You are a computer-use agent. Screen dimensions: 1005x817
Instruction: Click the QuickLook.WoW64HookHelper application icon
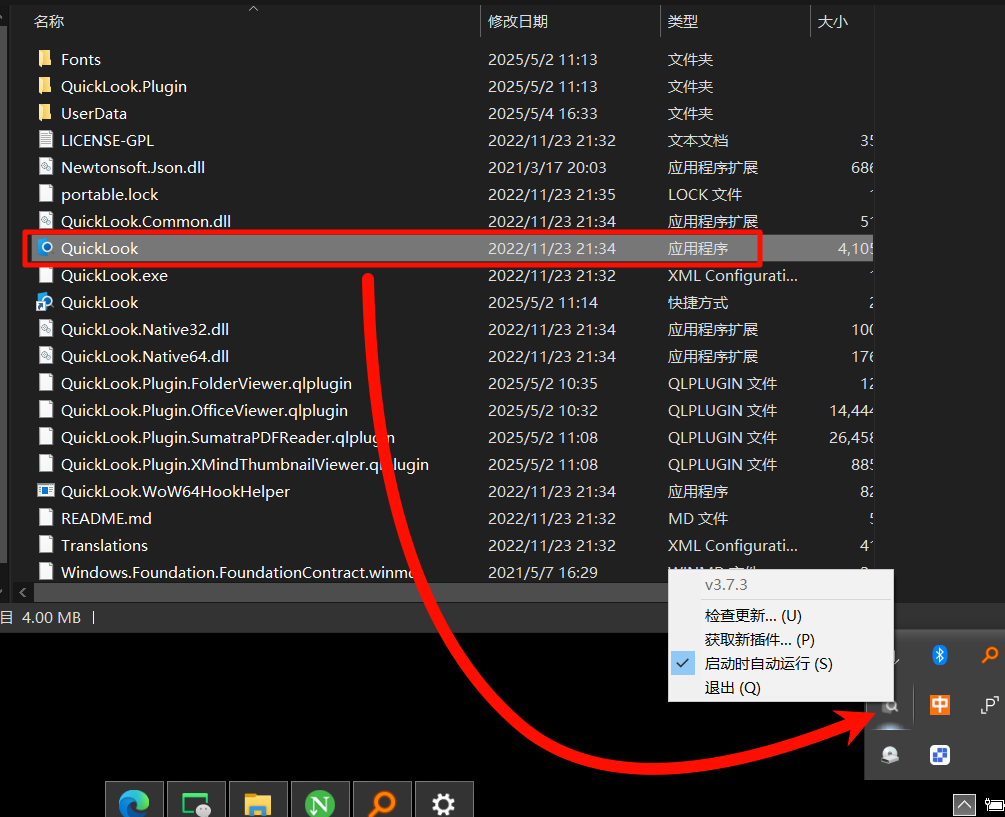coord(46,491)
